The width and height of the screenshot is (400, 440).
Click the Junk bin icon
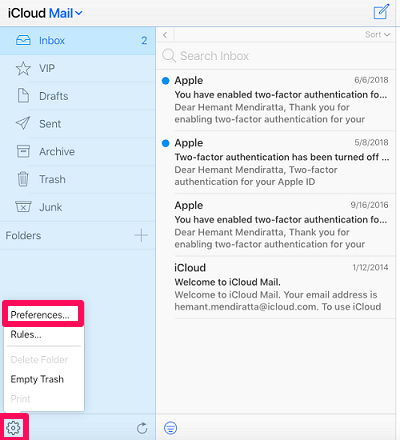pos(23,207)
